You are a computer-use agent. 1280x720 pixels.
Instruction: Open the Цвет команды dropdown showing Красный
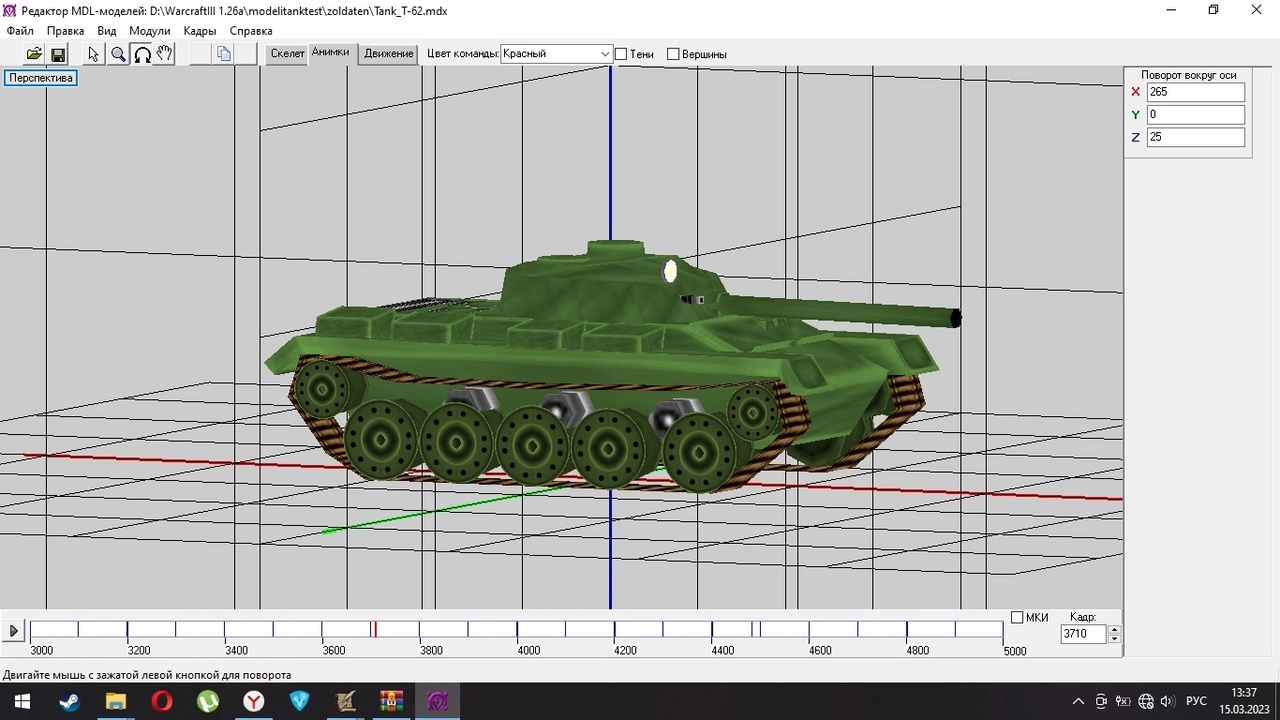coord(556,54)
